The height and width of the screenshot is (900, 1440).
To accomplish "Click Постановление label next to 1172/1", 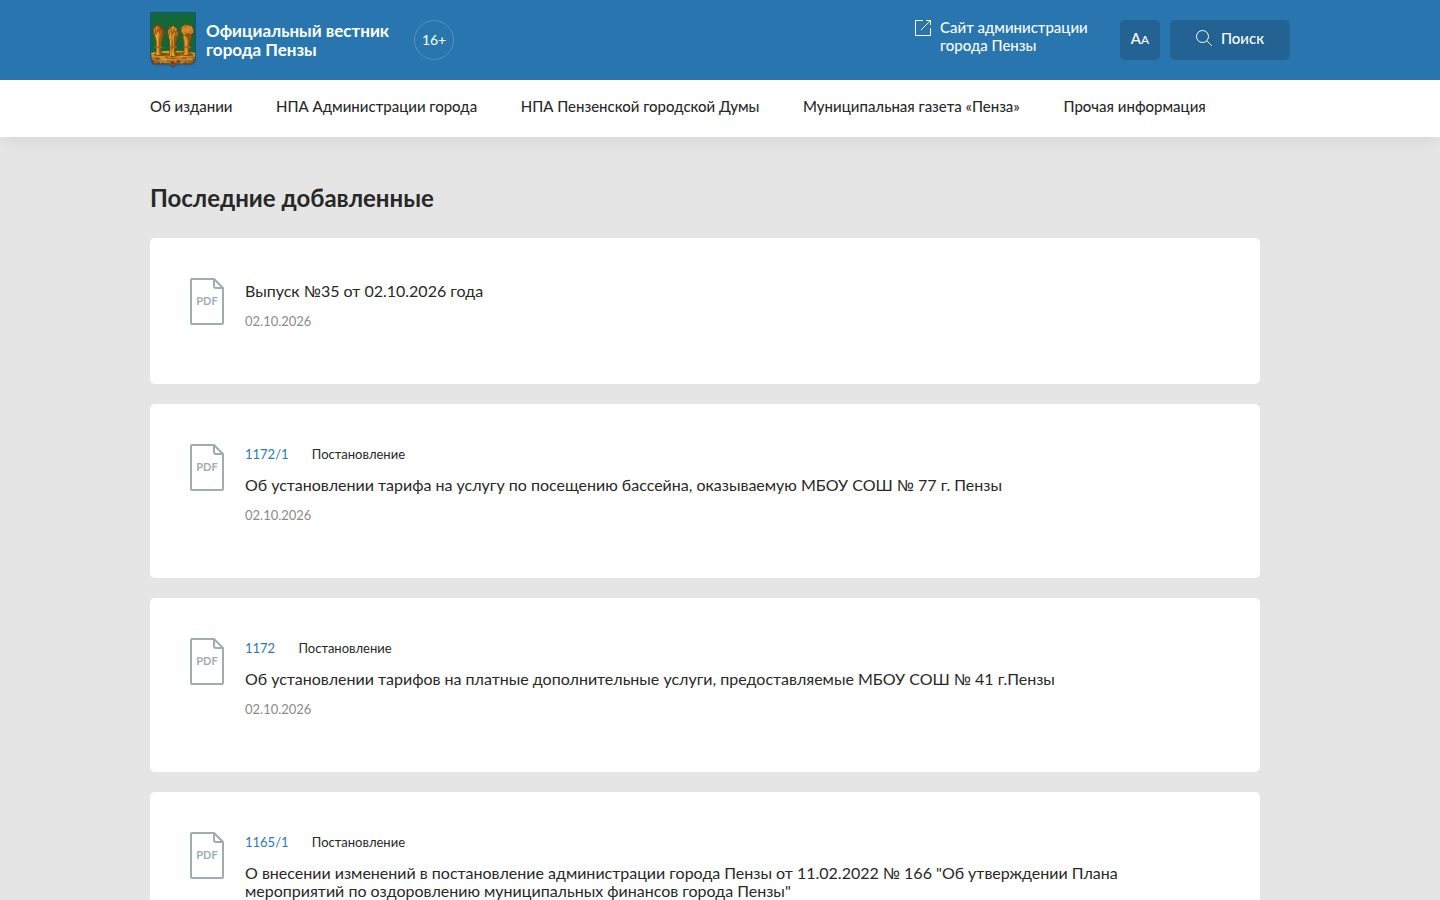I will [358, 454].
